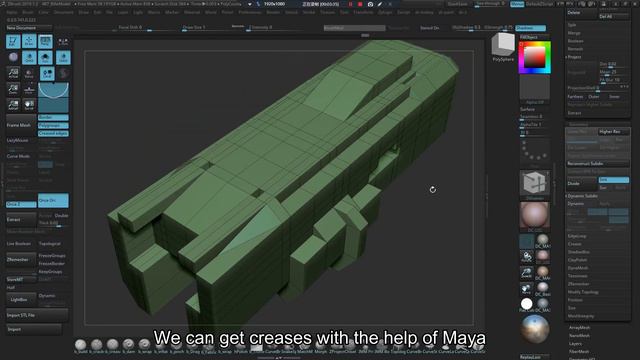The image size is (640, 360).
Task: Expand the Modify Topology section
Action: pyautogui.click(x=583, y=292)
